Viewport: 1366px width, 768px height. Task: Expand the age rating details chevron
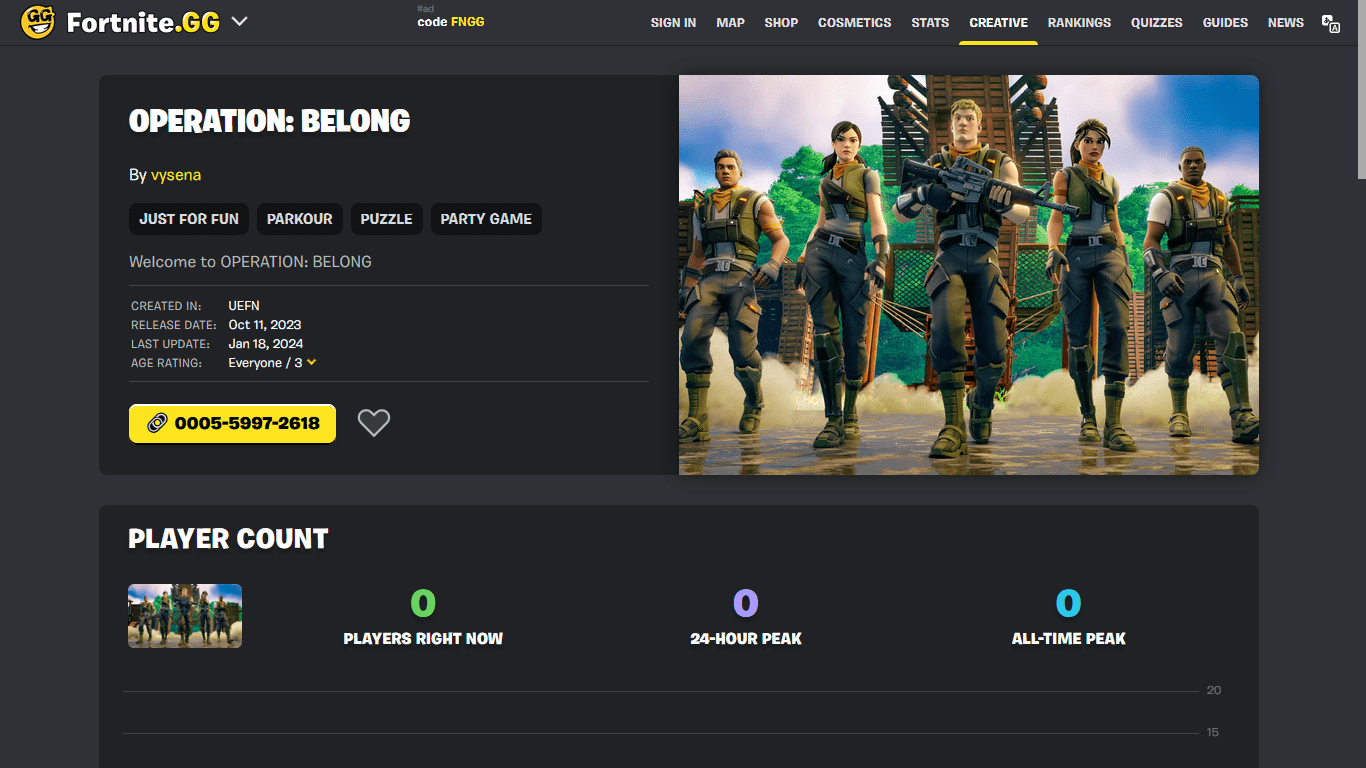(x=312, y=362)
